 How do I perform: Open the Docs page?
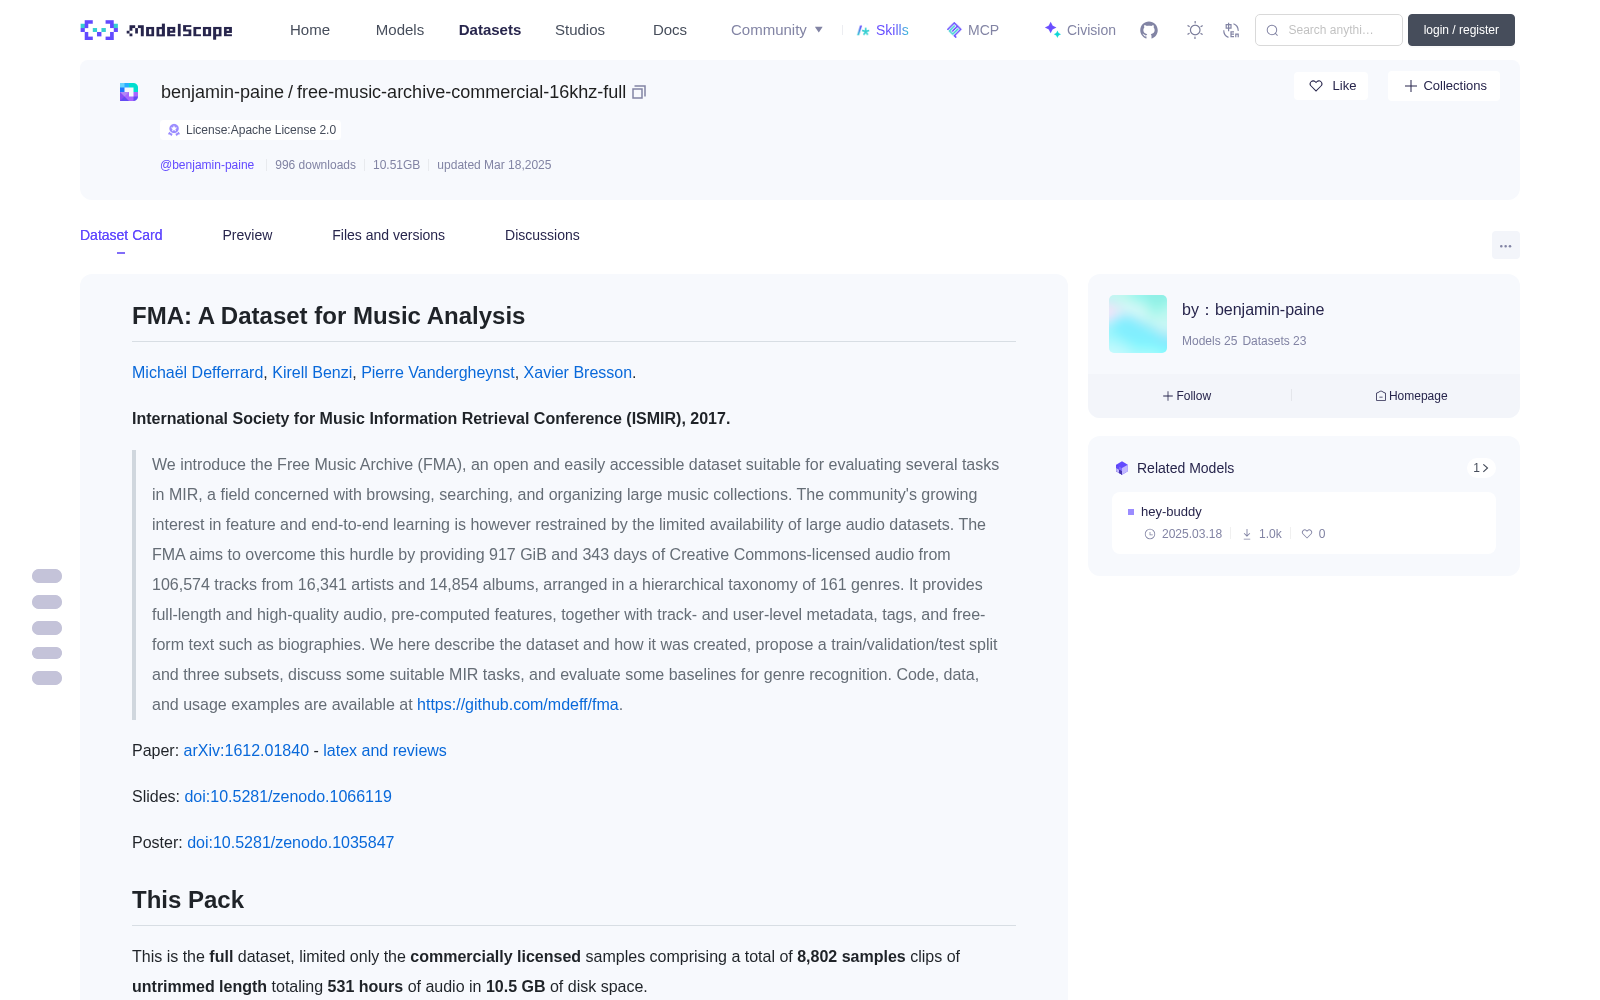(x=670, y=30)
